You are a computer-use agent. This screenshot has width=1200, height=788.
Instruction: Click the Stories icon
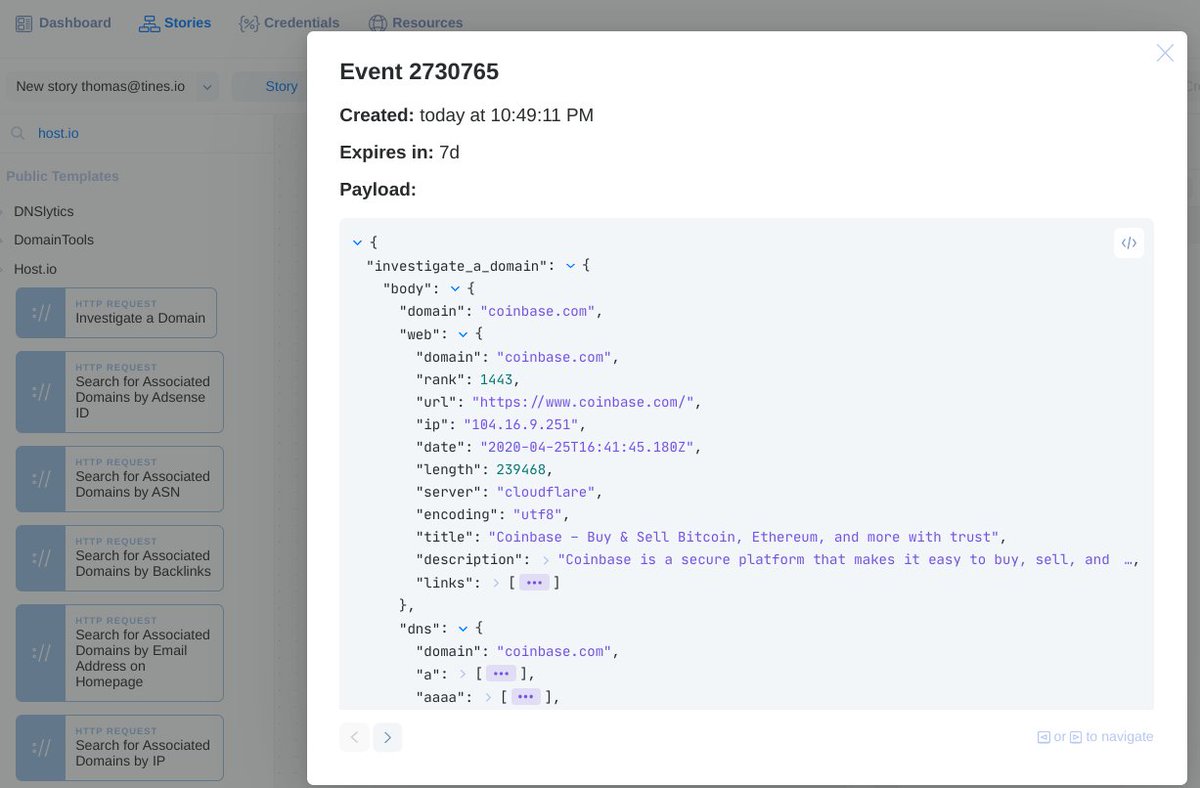(149, 23)
